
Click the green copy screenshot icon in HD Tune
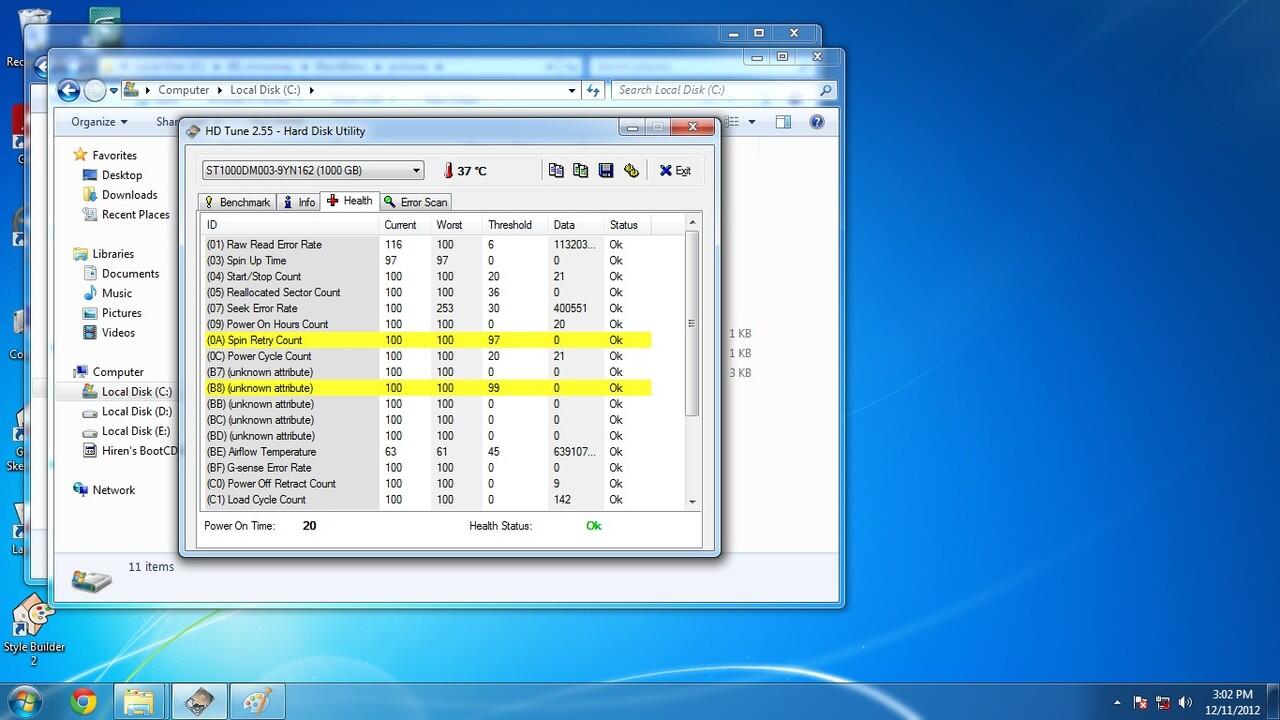(x=580, y=170)
